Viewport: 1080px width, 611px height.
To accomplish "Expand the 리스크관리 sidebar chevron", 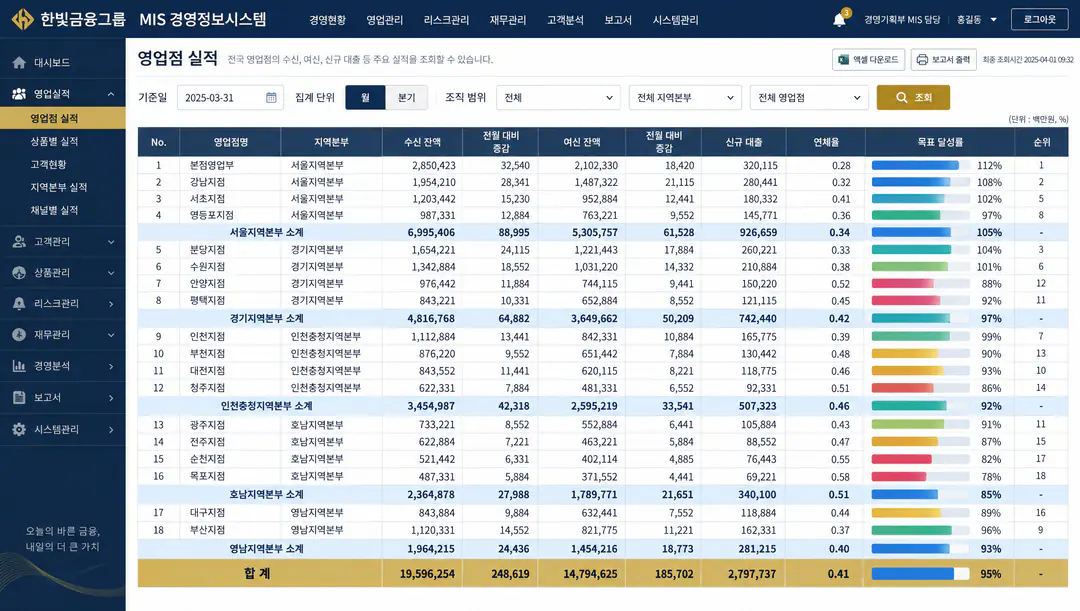I will pyautogui.click(x=111, y=304).
